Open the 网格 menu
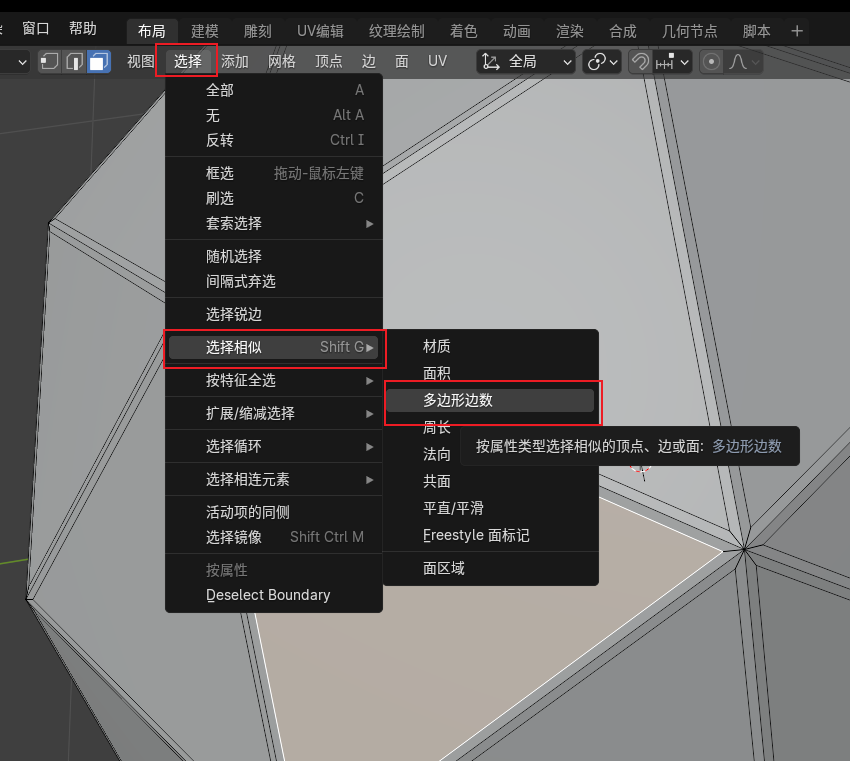The image size is (850, 761). coord(282,61)
